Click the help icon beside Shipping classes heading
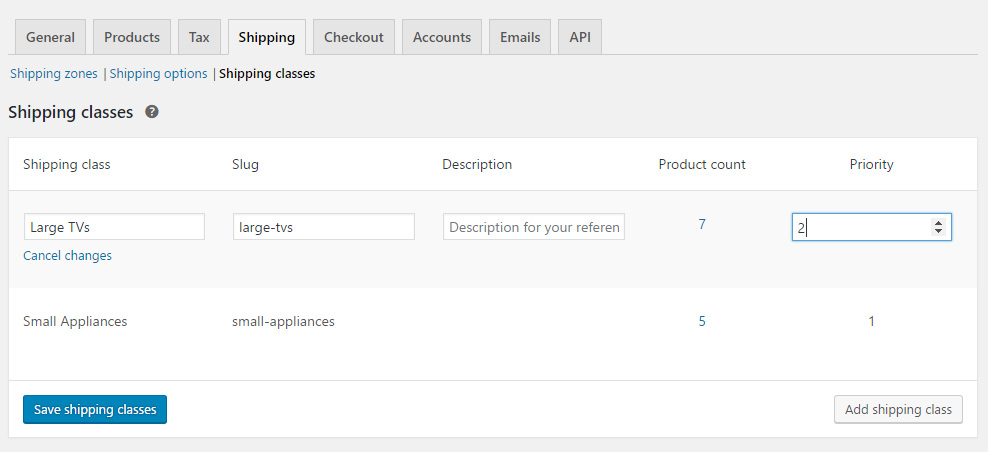 point(152,112)
